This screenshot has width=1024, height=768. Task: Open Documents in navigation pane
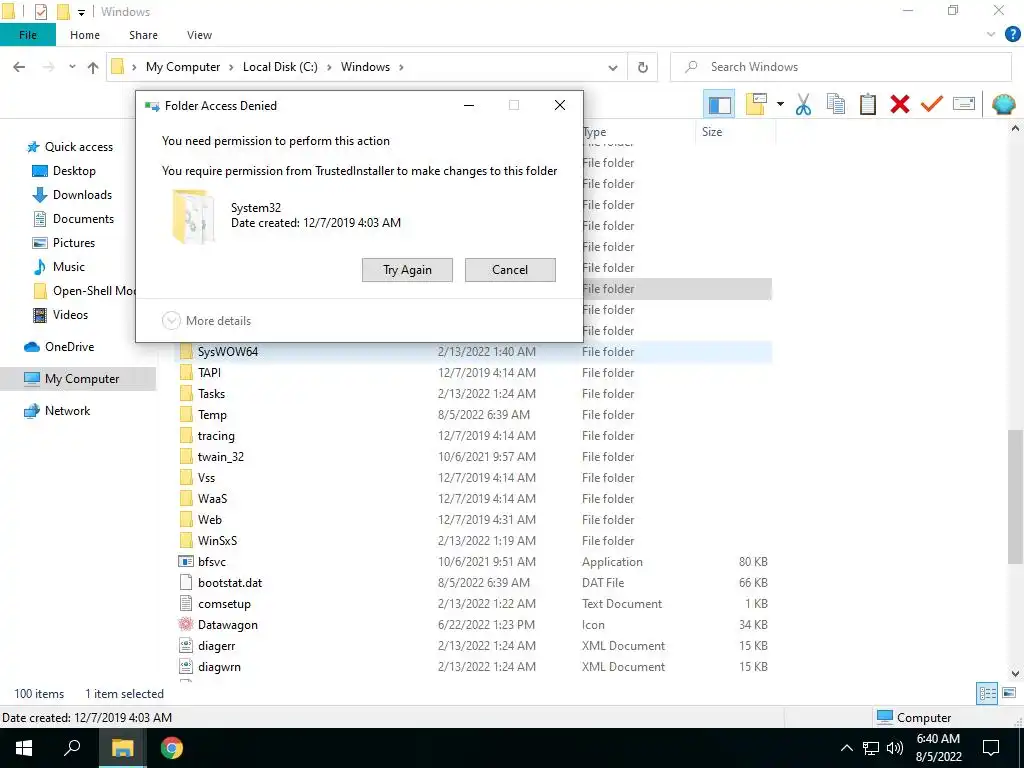83,219
